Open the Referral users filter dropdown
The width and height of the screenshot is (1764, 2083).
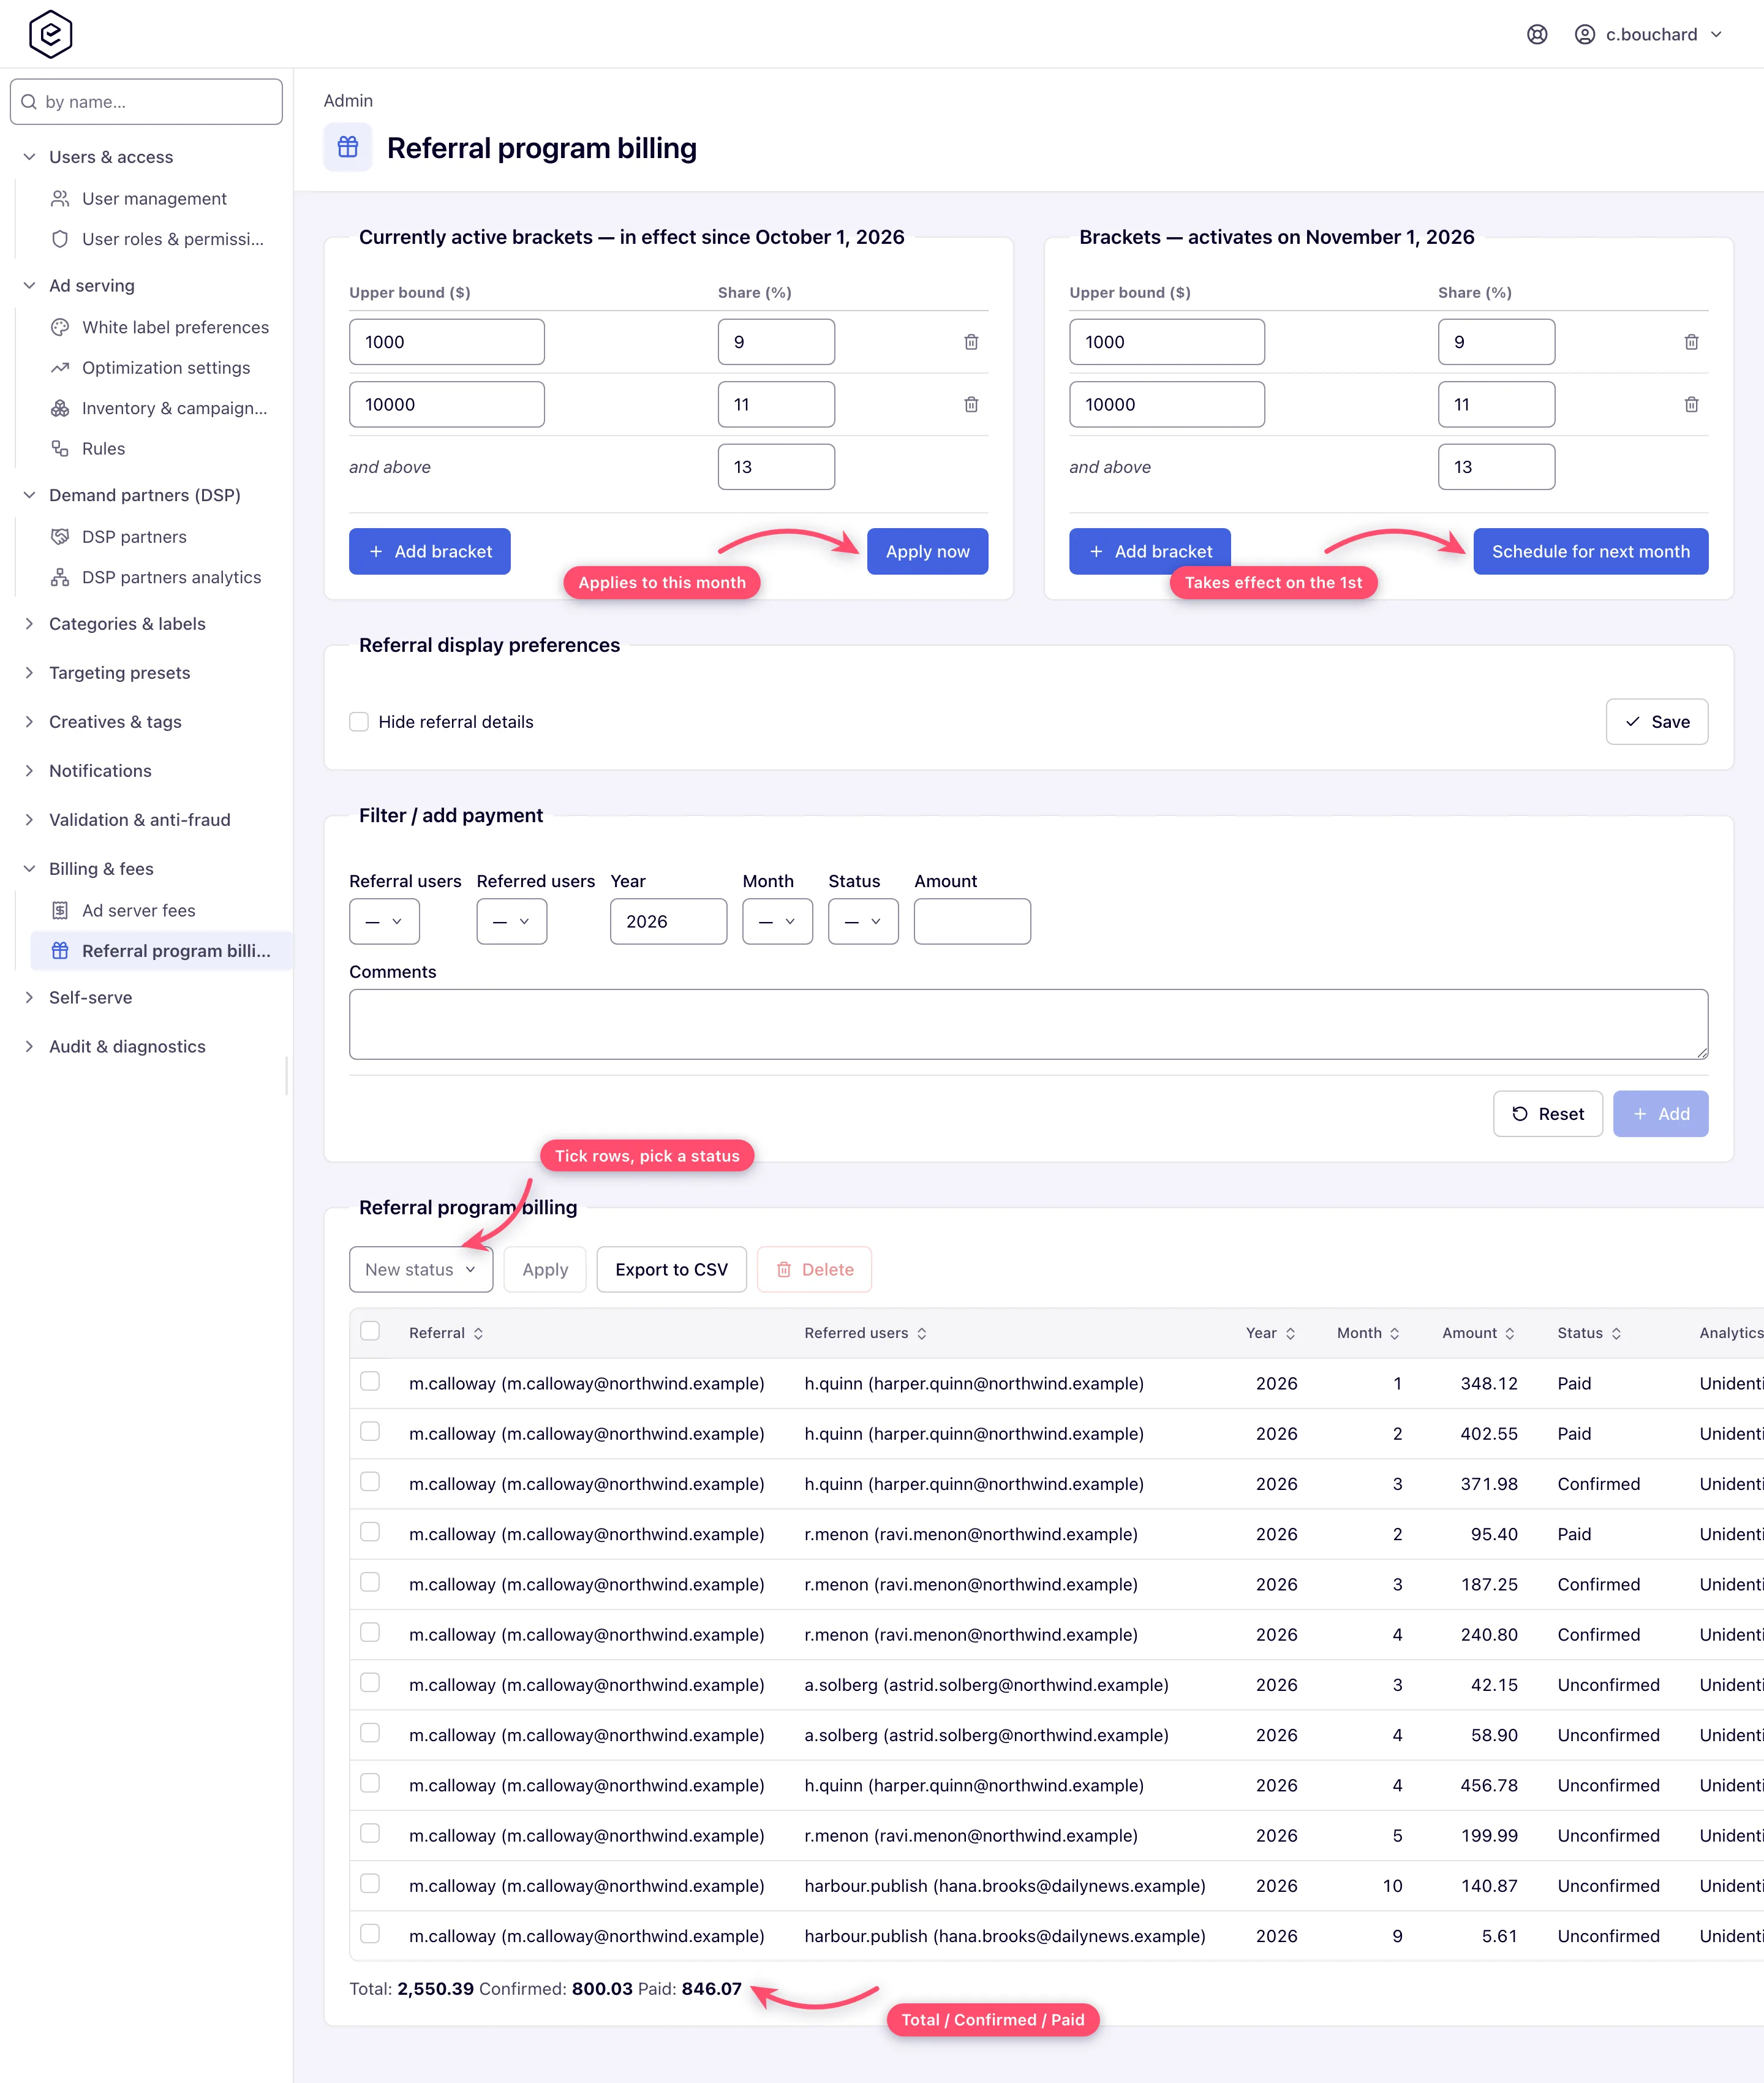click(x=384, y=921)
